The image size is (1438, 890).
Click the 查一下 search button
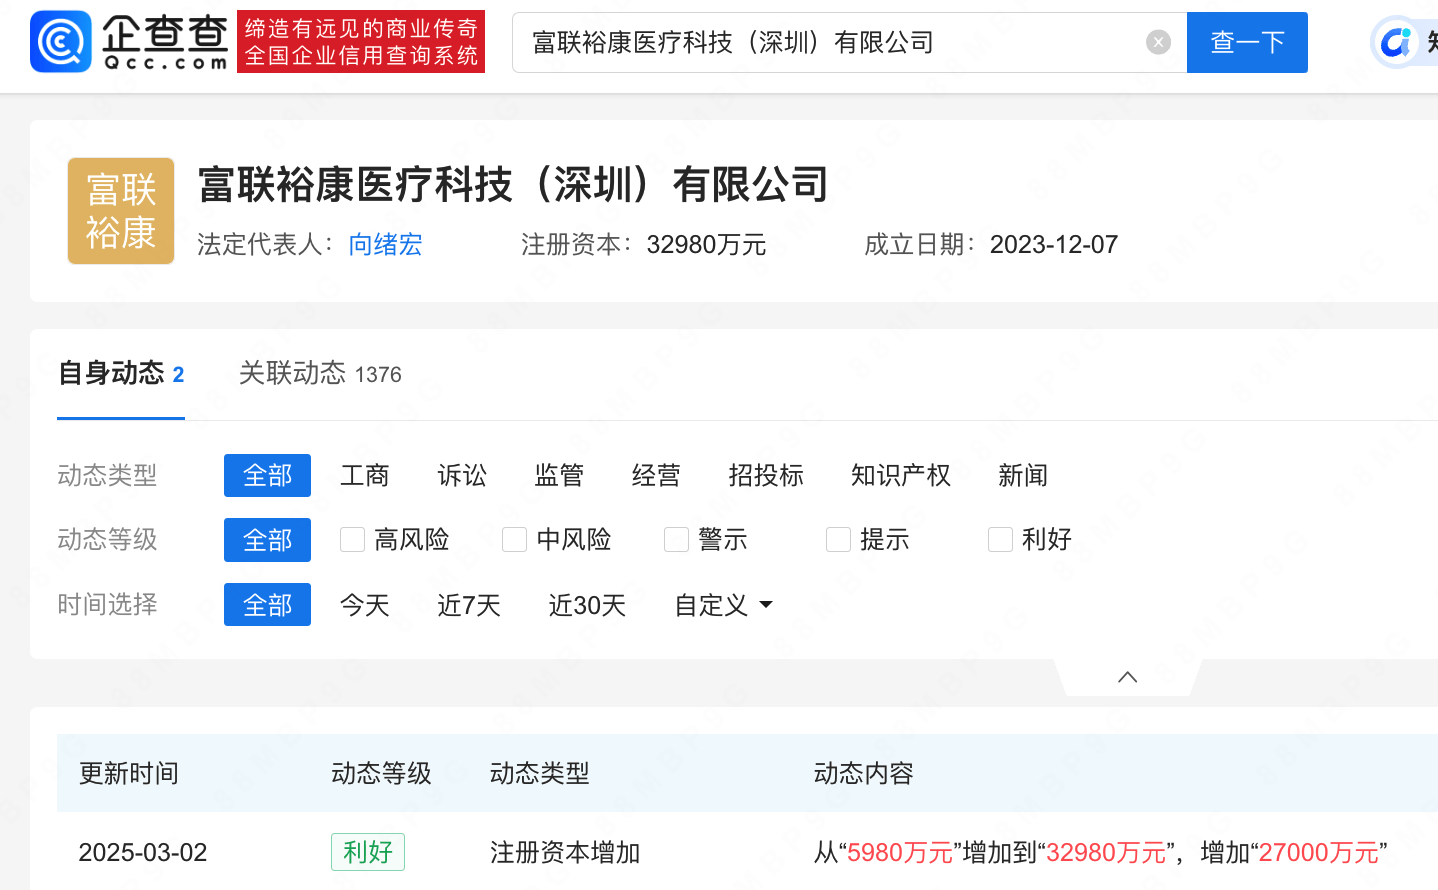pos(1247,42)
